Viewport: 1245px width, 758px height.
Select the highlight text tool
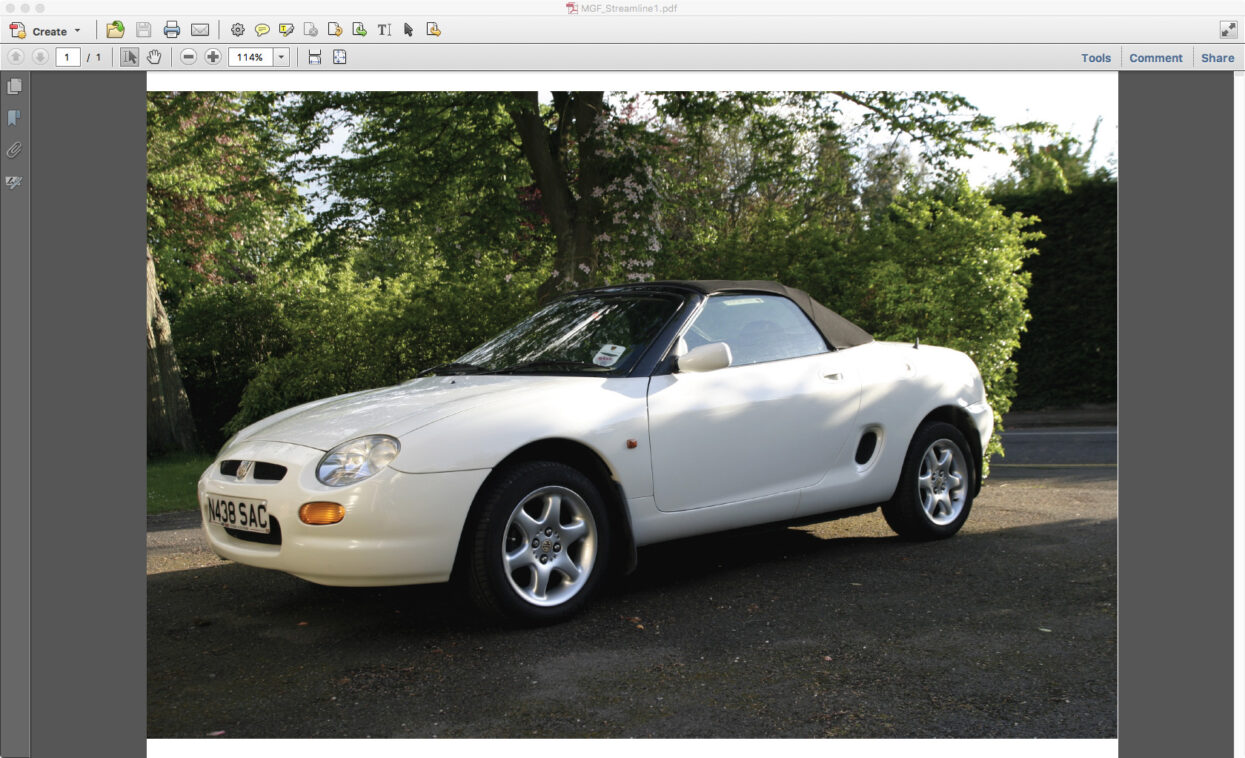[287, 30]
